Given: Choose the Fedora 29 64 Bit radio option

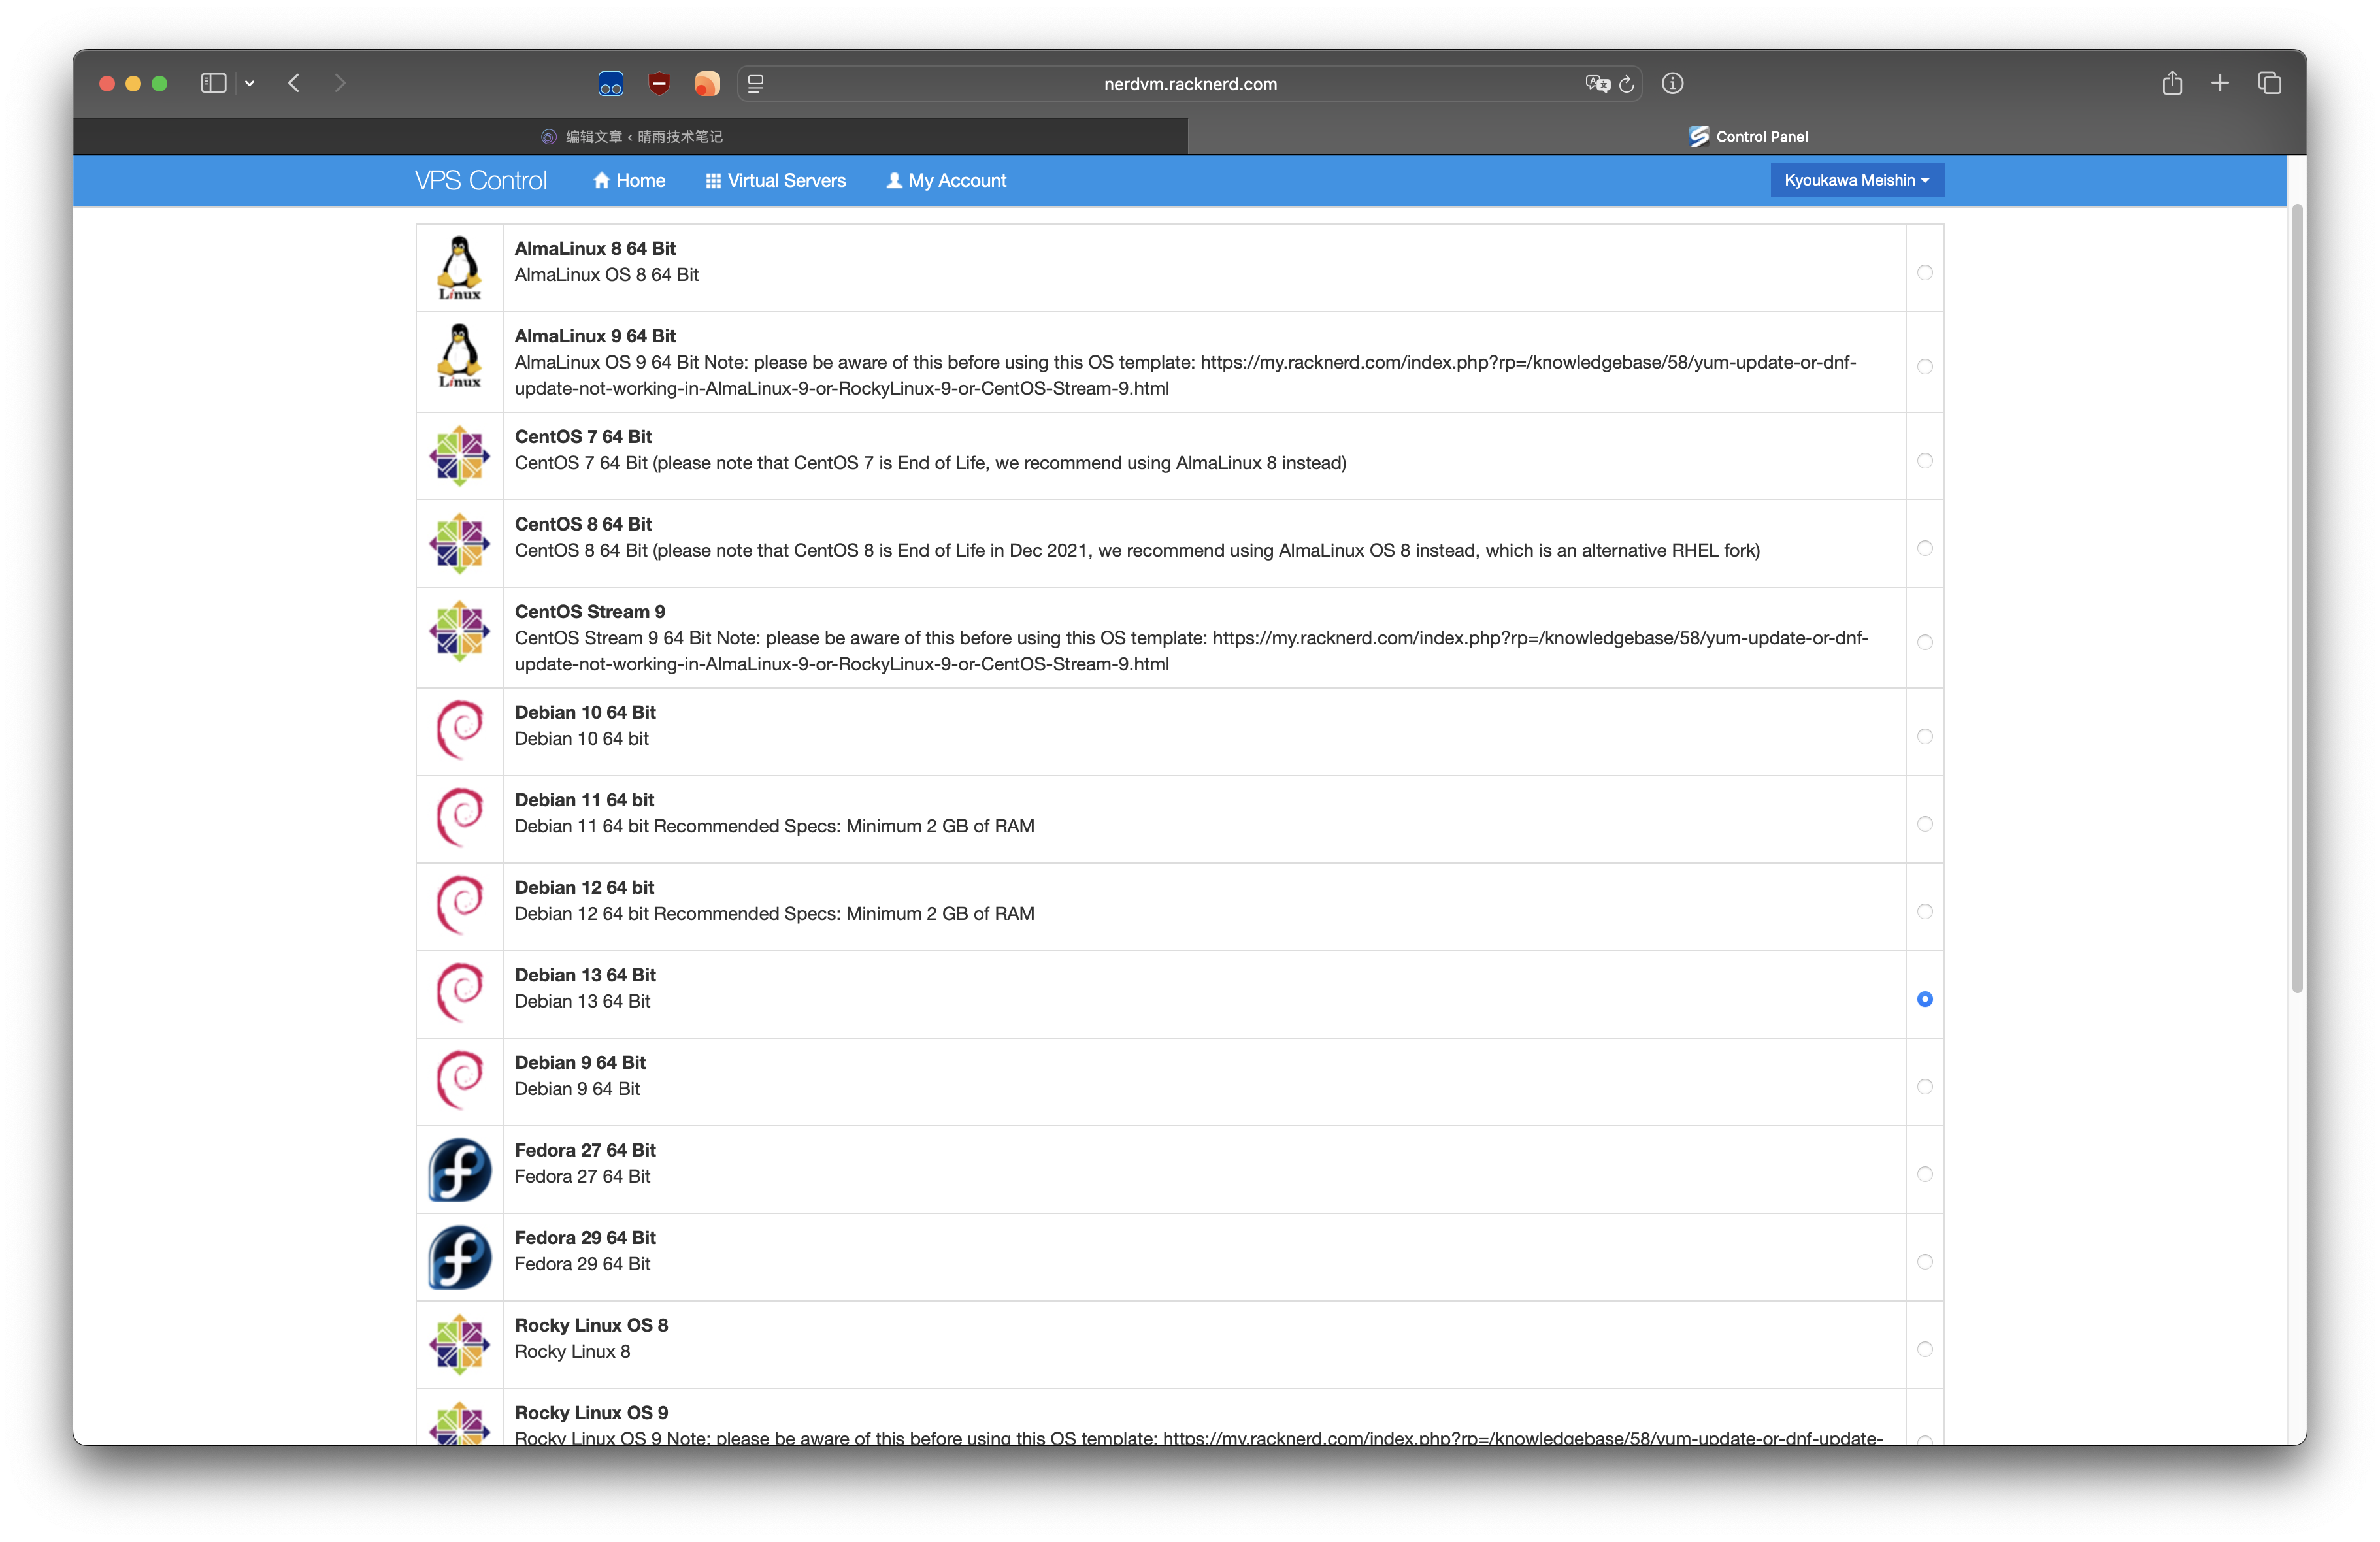Looking at the screenshot, I should point(1925,1261).
